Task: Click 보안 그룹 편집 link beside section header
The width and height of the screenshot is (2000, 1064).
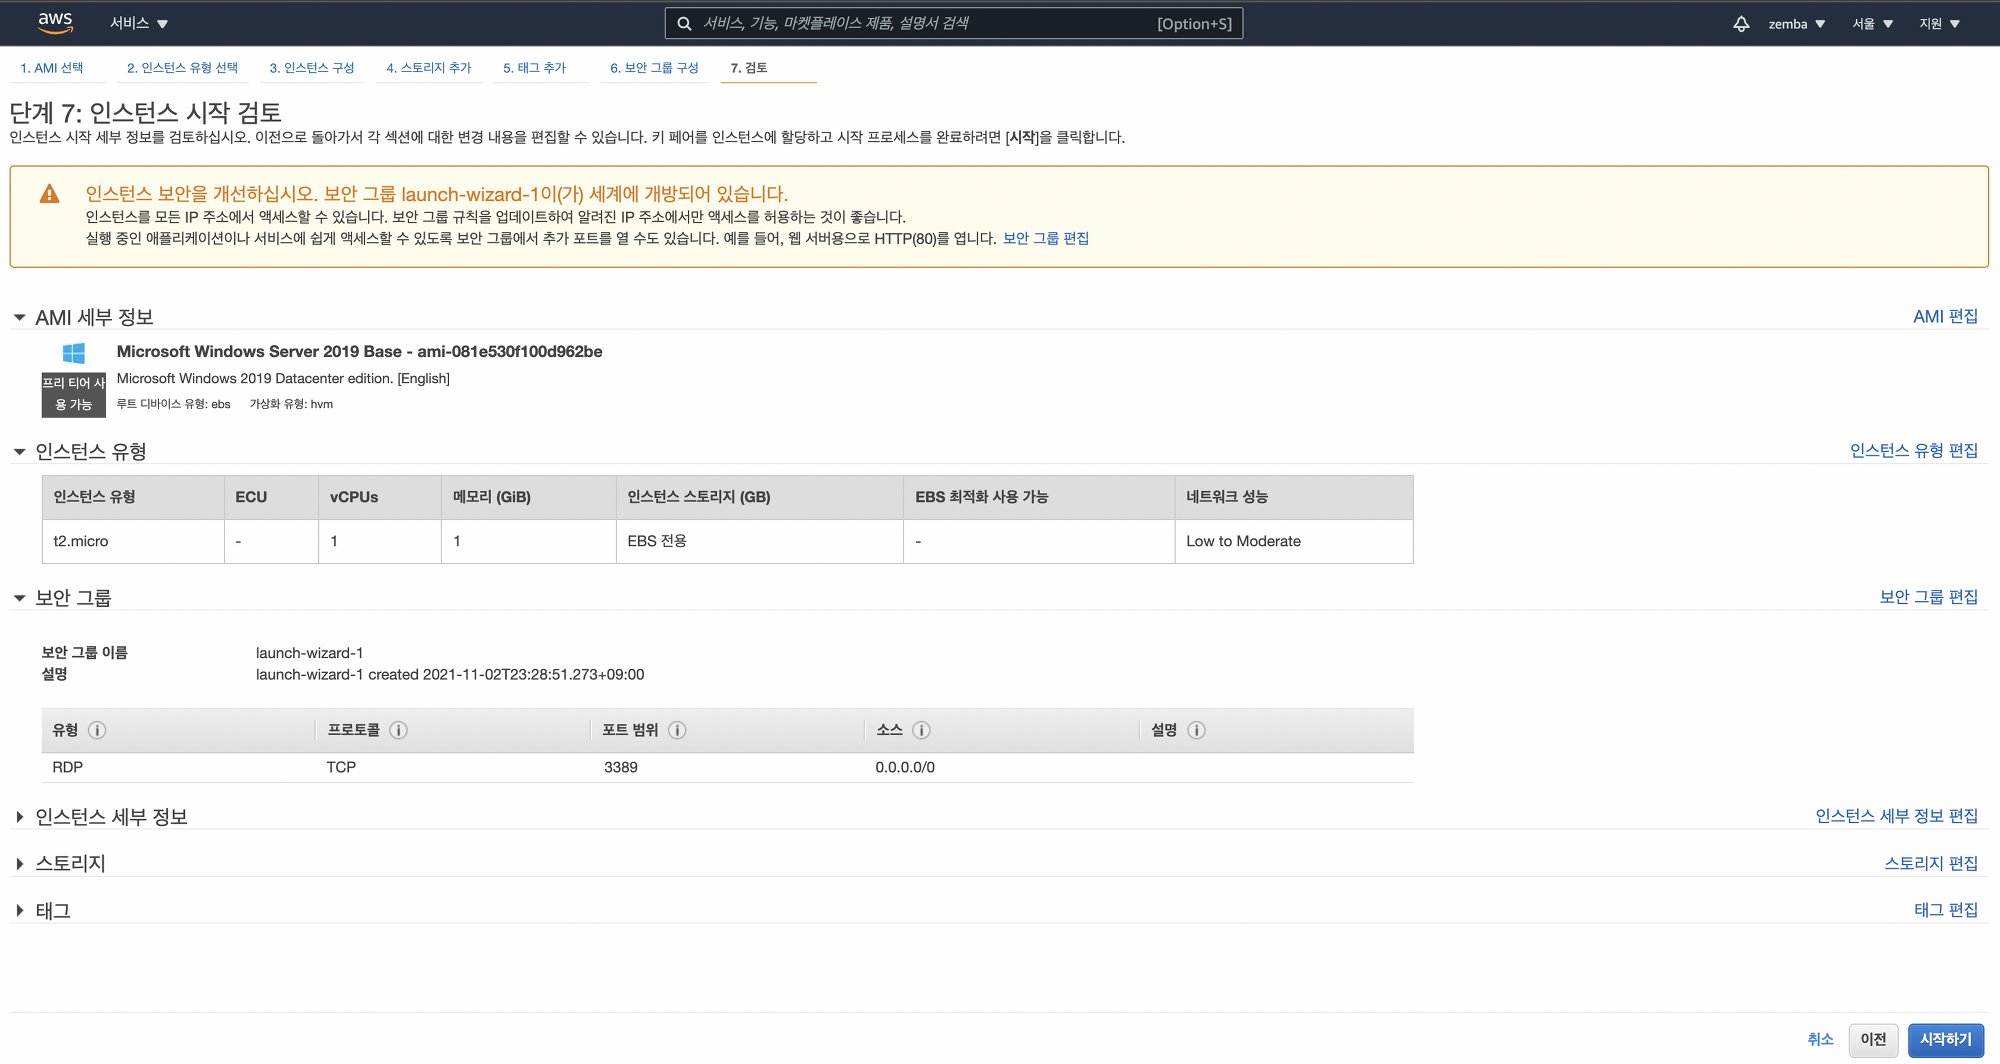Action: [1929, 596]
